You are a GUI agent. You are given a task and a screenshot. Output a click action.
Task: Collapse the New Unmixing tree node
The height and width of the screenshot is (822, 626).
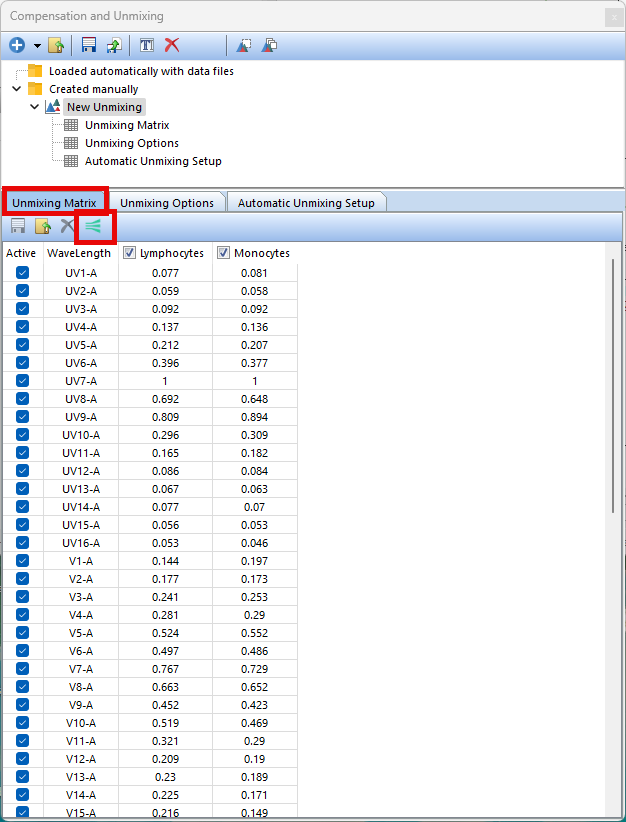[35, 107]
